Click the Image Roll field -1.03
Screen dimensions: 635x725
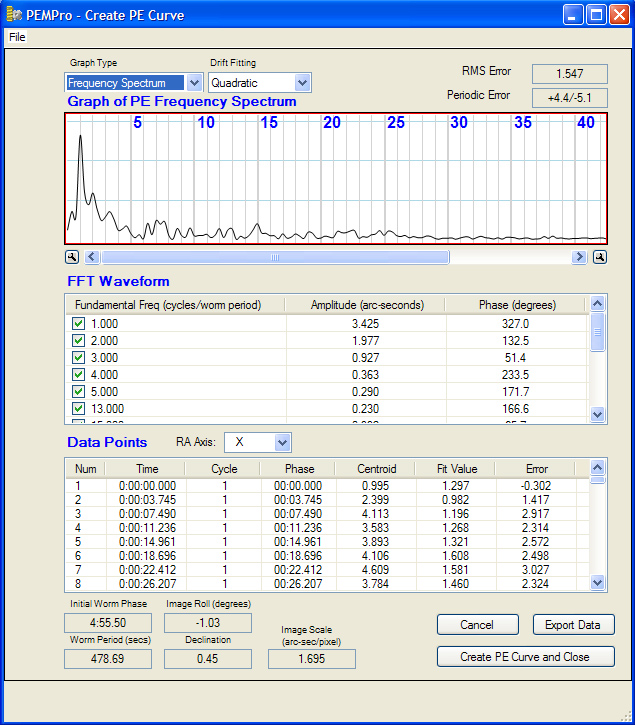208,623
